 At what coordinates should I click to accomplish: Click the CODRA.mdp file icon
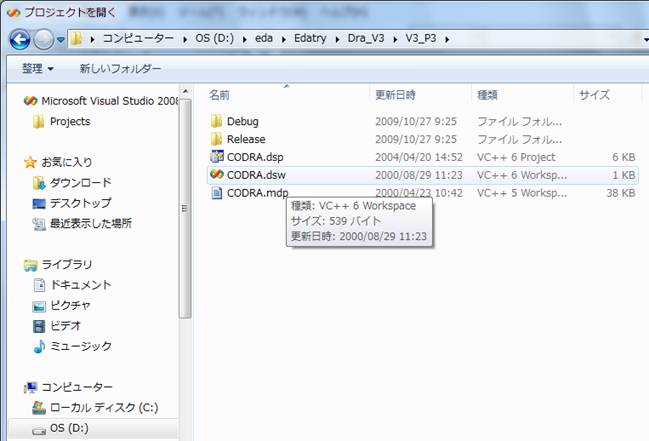point(216,193)
